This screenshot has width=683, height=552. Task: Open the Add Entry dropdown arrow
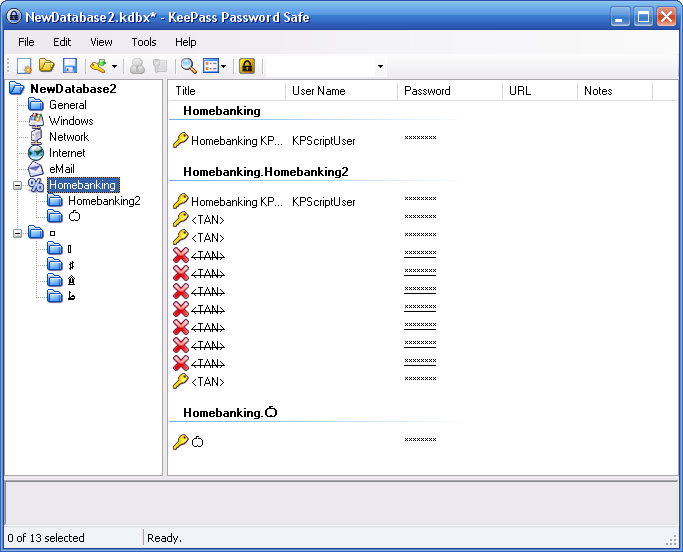(x=114, y=67)
